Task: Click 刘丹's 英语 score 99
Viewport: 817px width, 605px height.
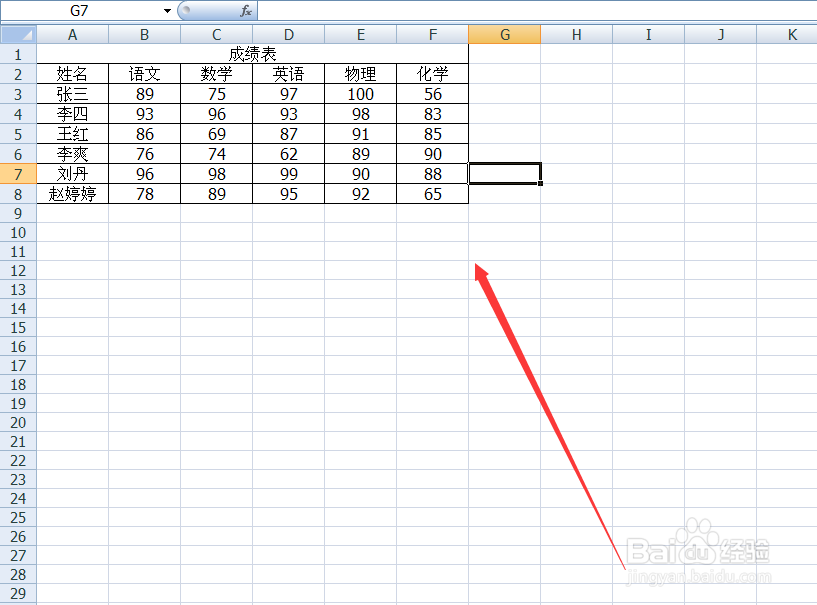Action: click(x=289, y=174)
